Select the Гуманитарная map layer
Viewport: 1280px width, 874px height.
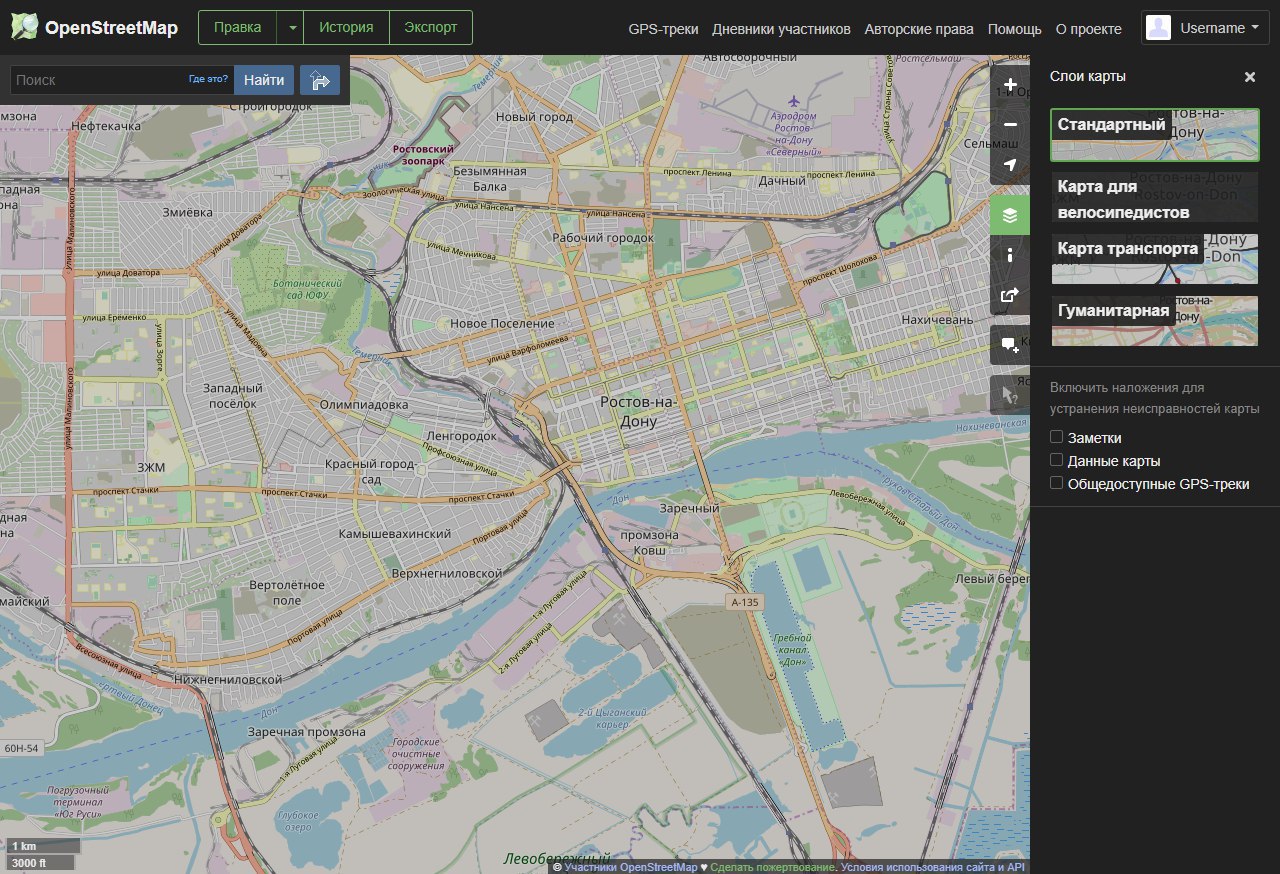[x=1155, y=320]
